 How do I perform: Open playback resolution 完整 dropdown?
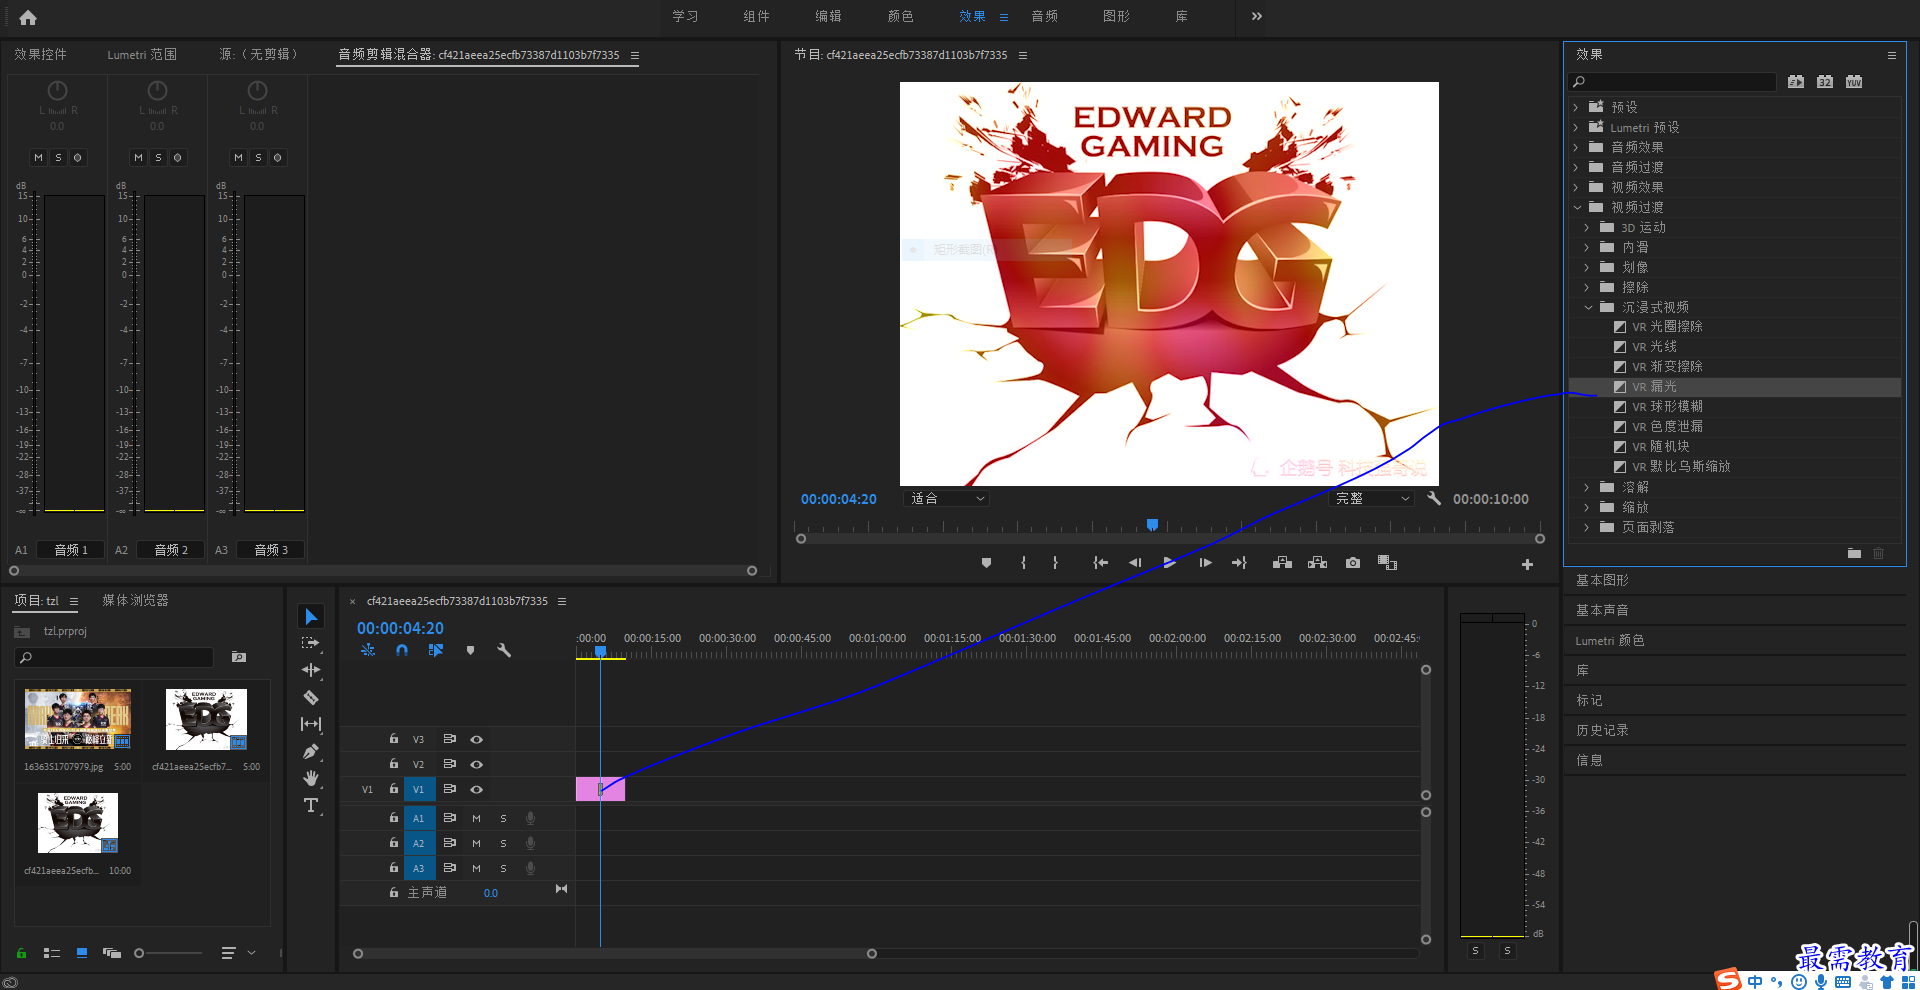[1372, 498]
